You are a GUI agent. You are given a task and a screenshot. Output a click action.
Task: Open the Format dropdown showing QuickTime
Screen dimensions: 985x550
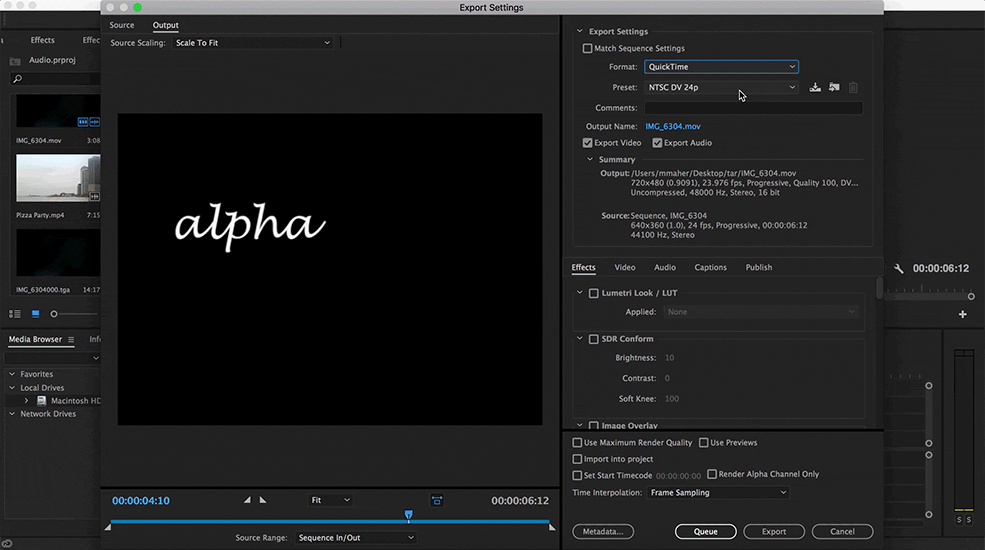(x=720, y=67)
